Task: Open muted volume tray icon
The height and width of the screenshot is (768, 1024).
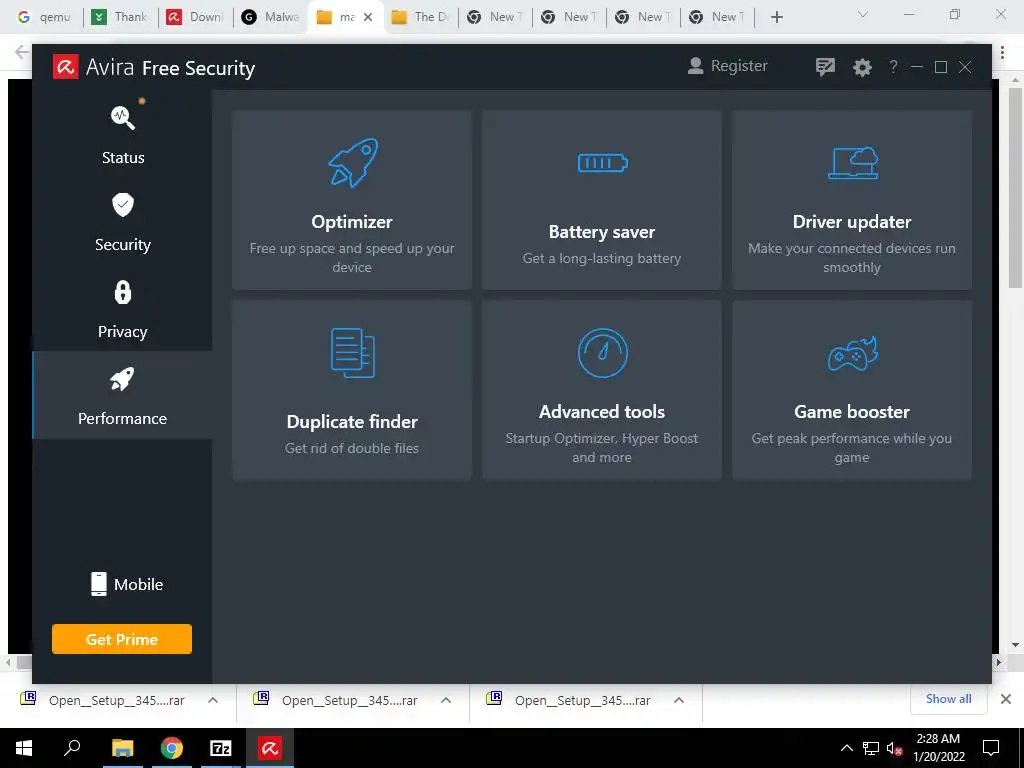Action: click(895, 748)
